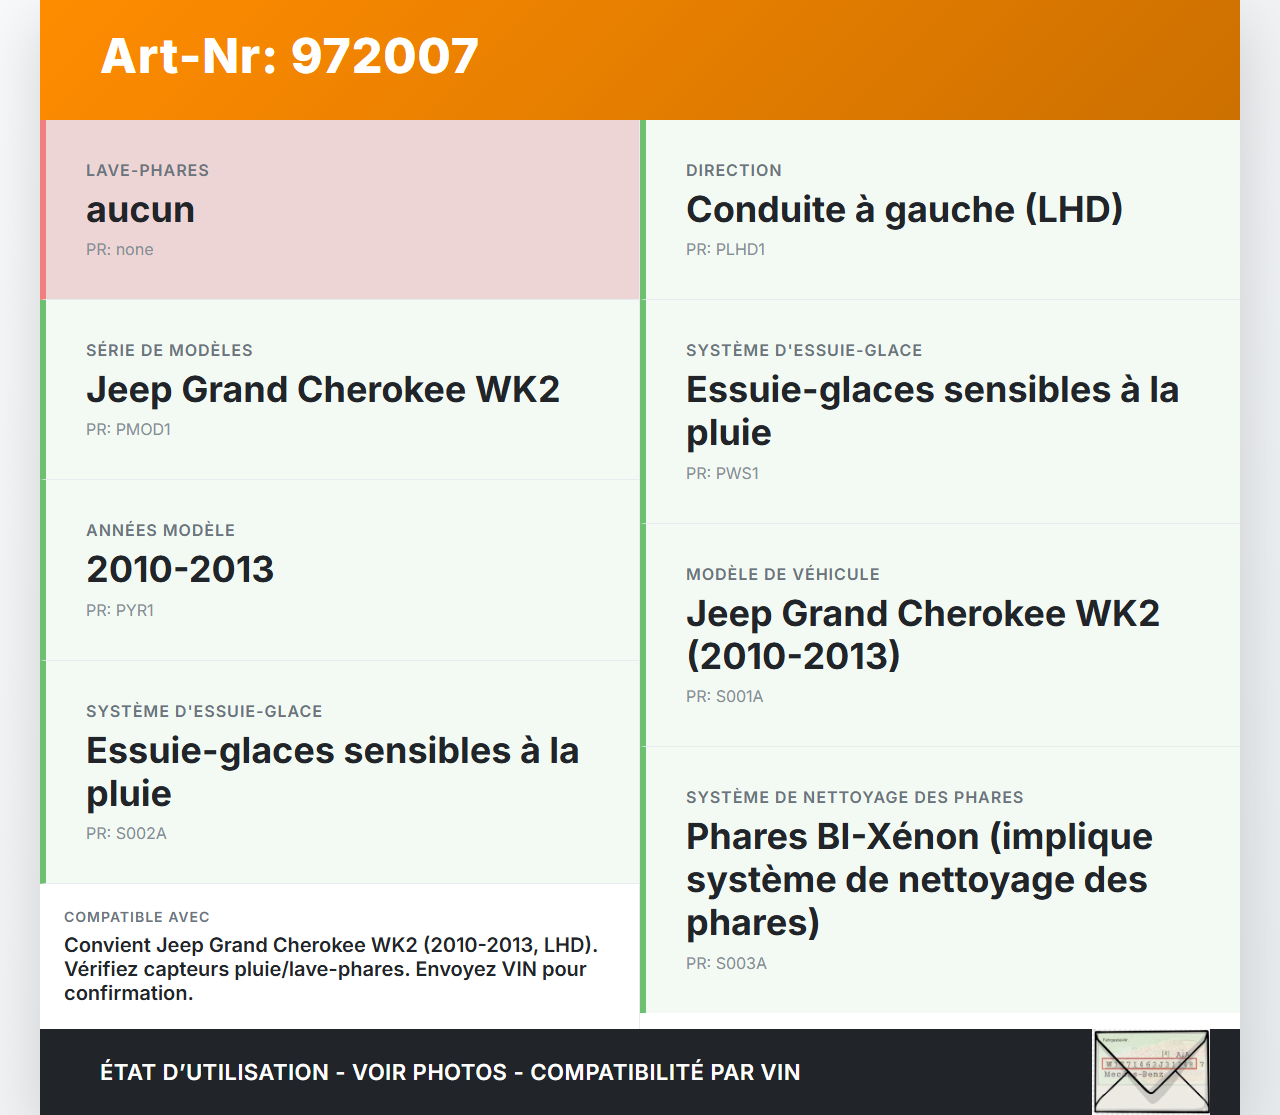Select the 'Conduite à gauche (LHD)' direction value
This screenshot has height=1115, width=1280.
tap(904, 210)
